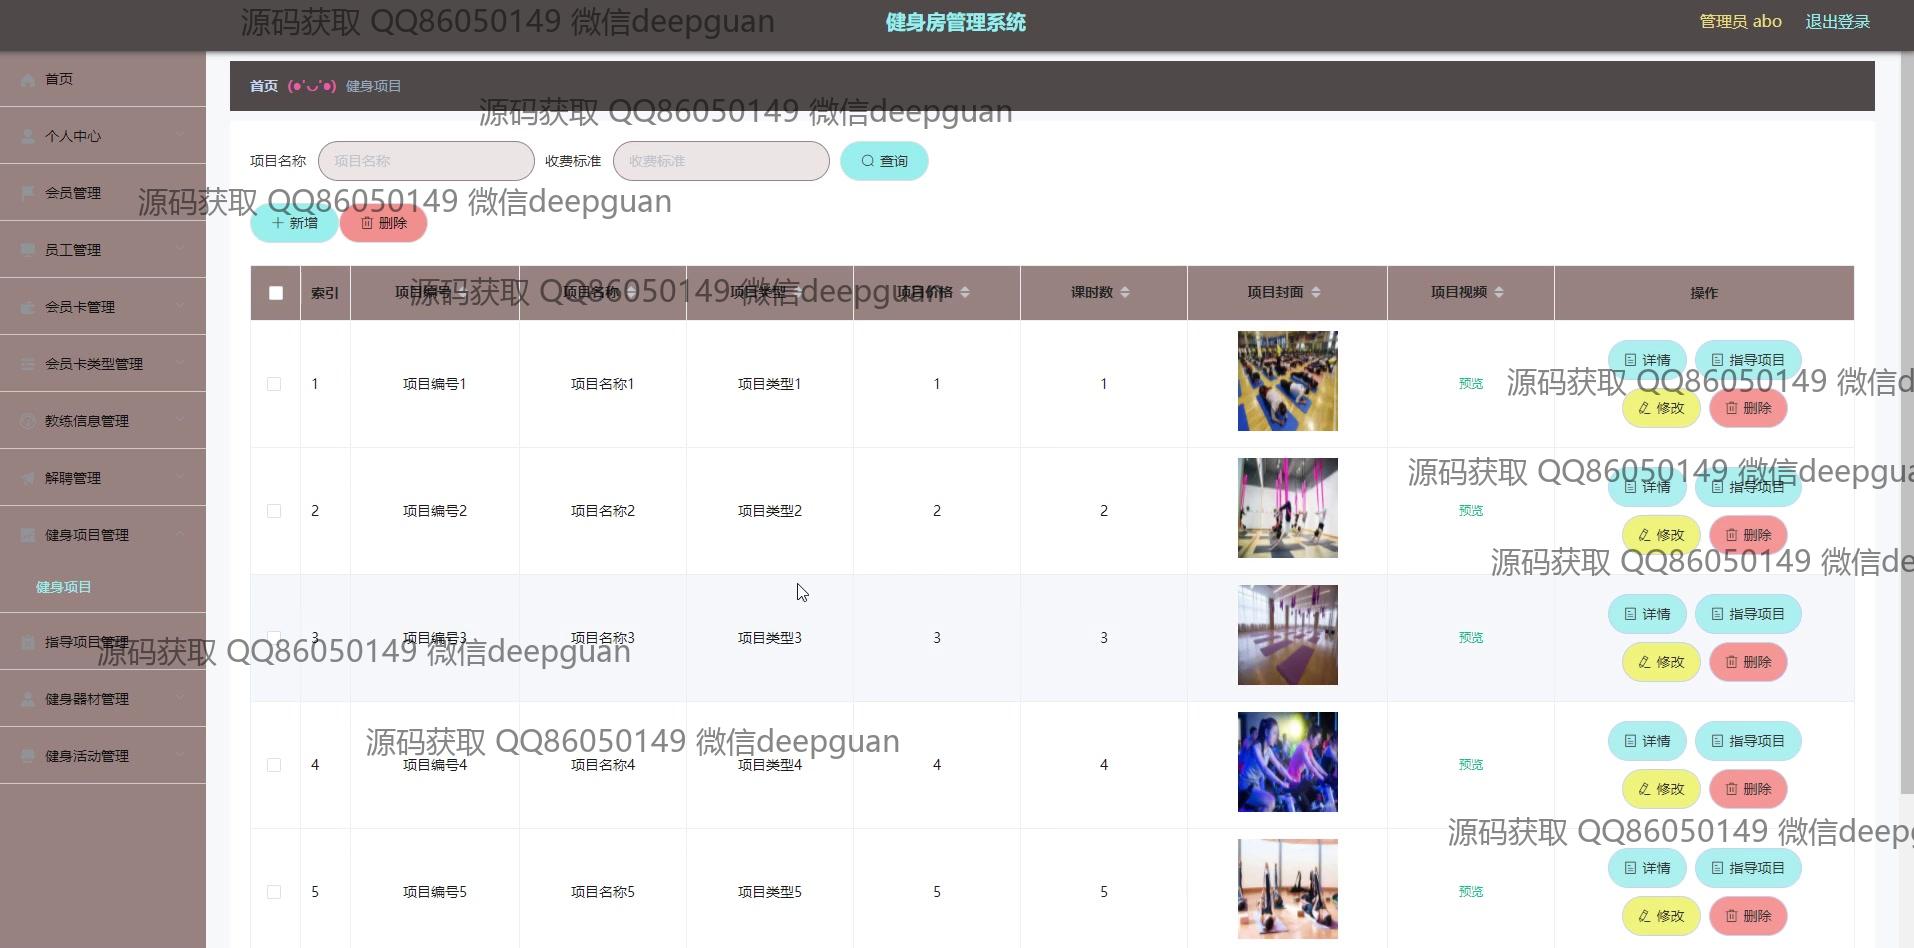Focus the 项目名称 search input field
1914x948 pixels.
point(426,161)
